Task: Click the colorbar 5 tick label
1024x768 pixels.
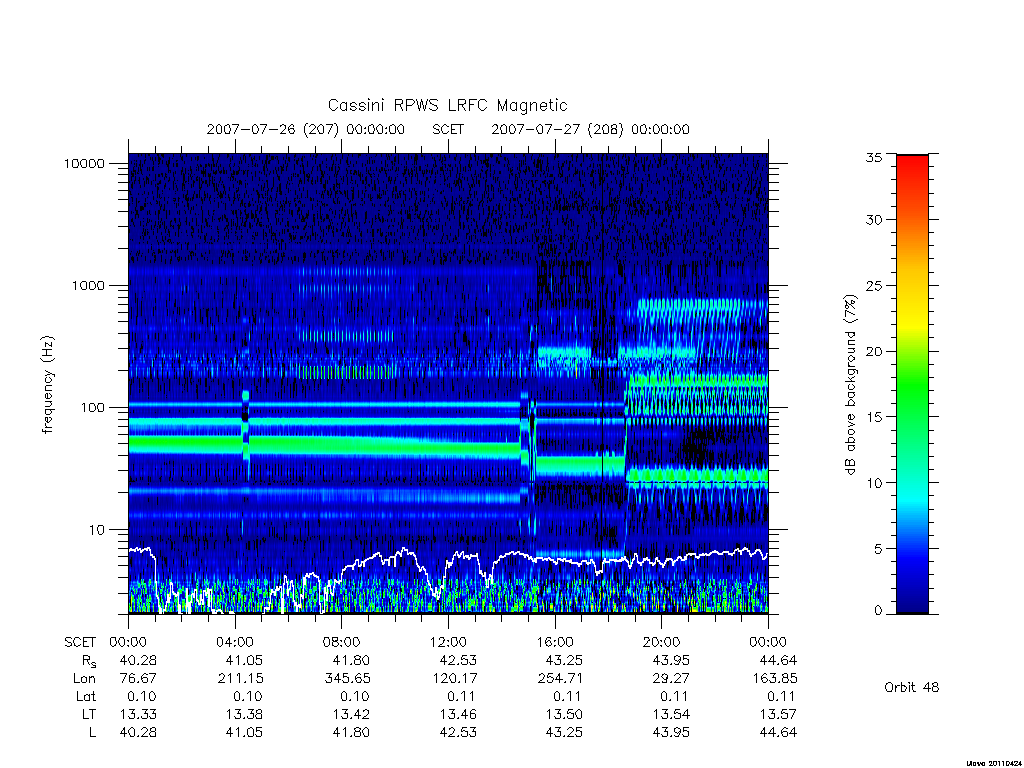Action: pyautogui.click(x=878, y=549)
